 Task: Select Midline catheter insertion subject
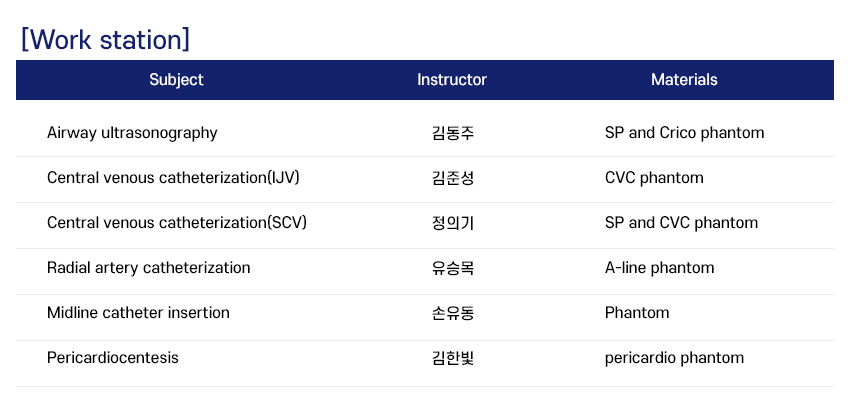click(x=138, y=313)
